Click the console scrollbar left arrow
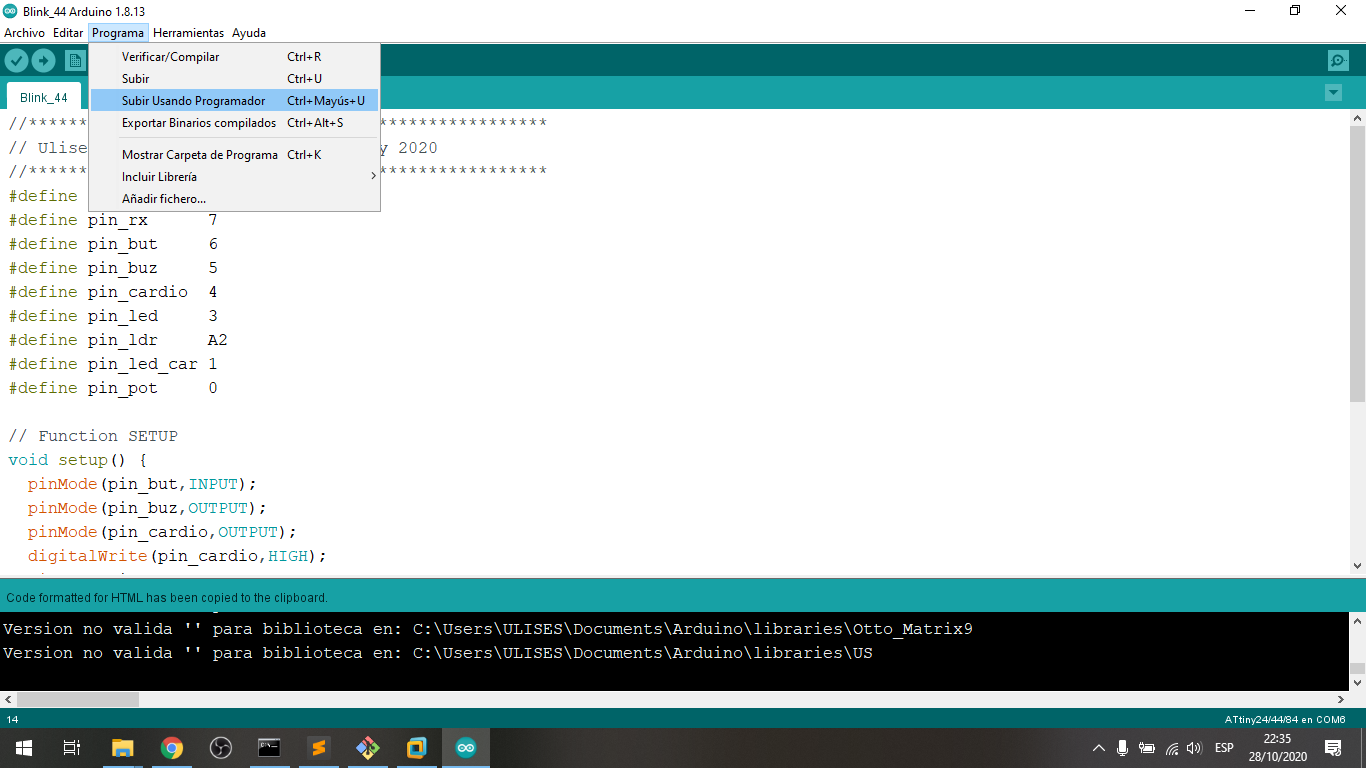This screenshot has height=768, width=1366. [8, 700]
